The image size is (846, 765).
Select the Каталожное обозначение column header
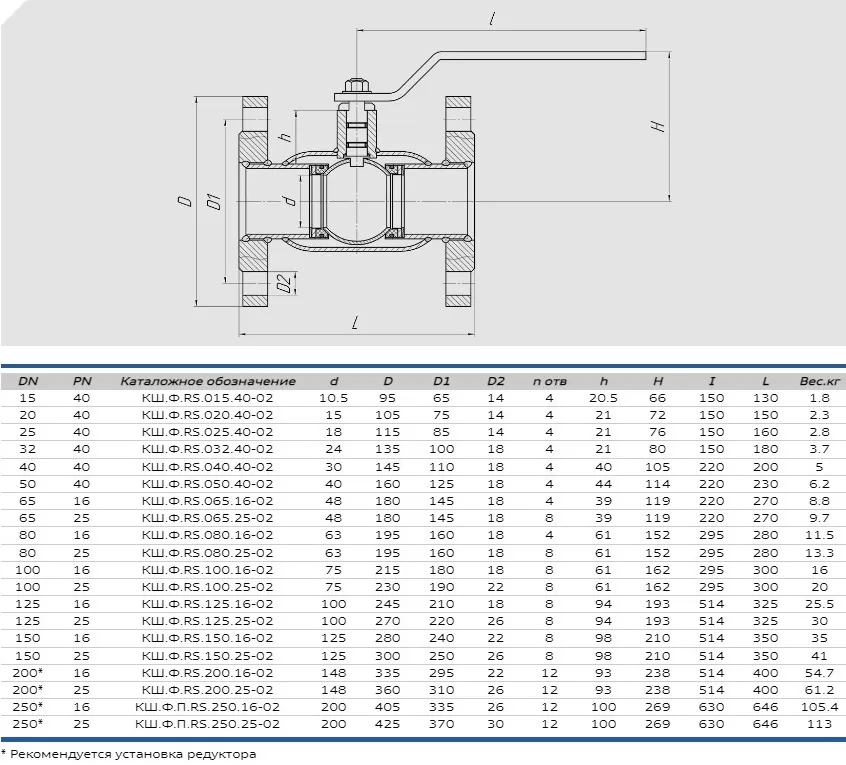(208, 381)
